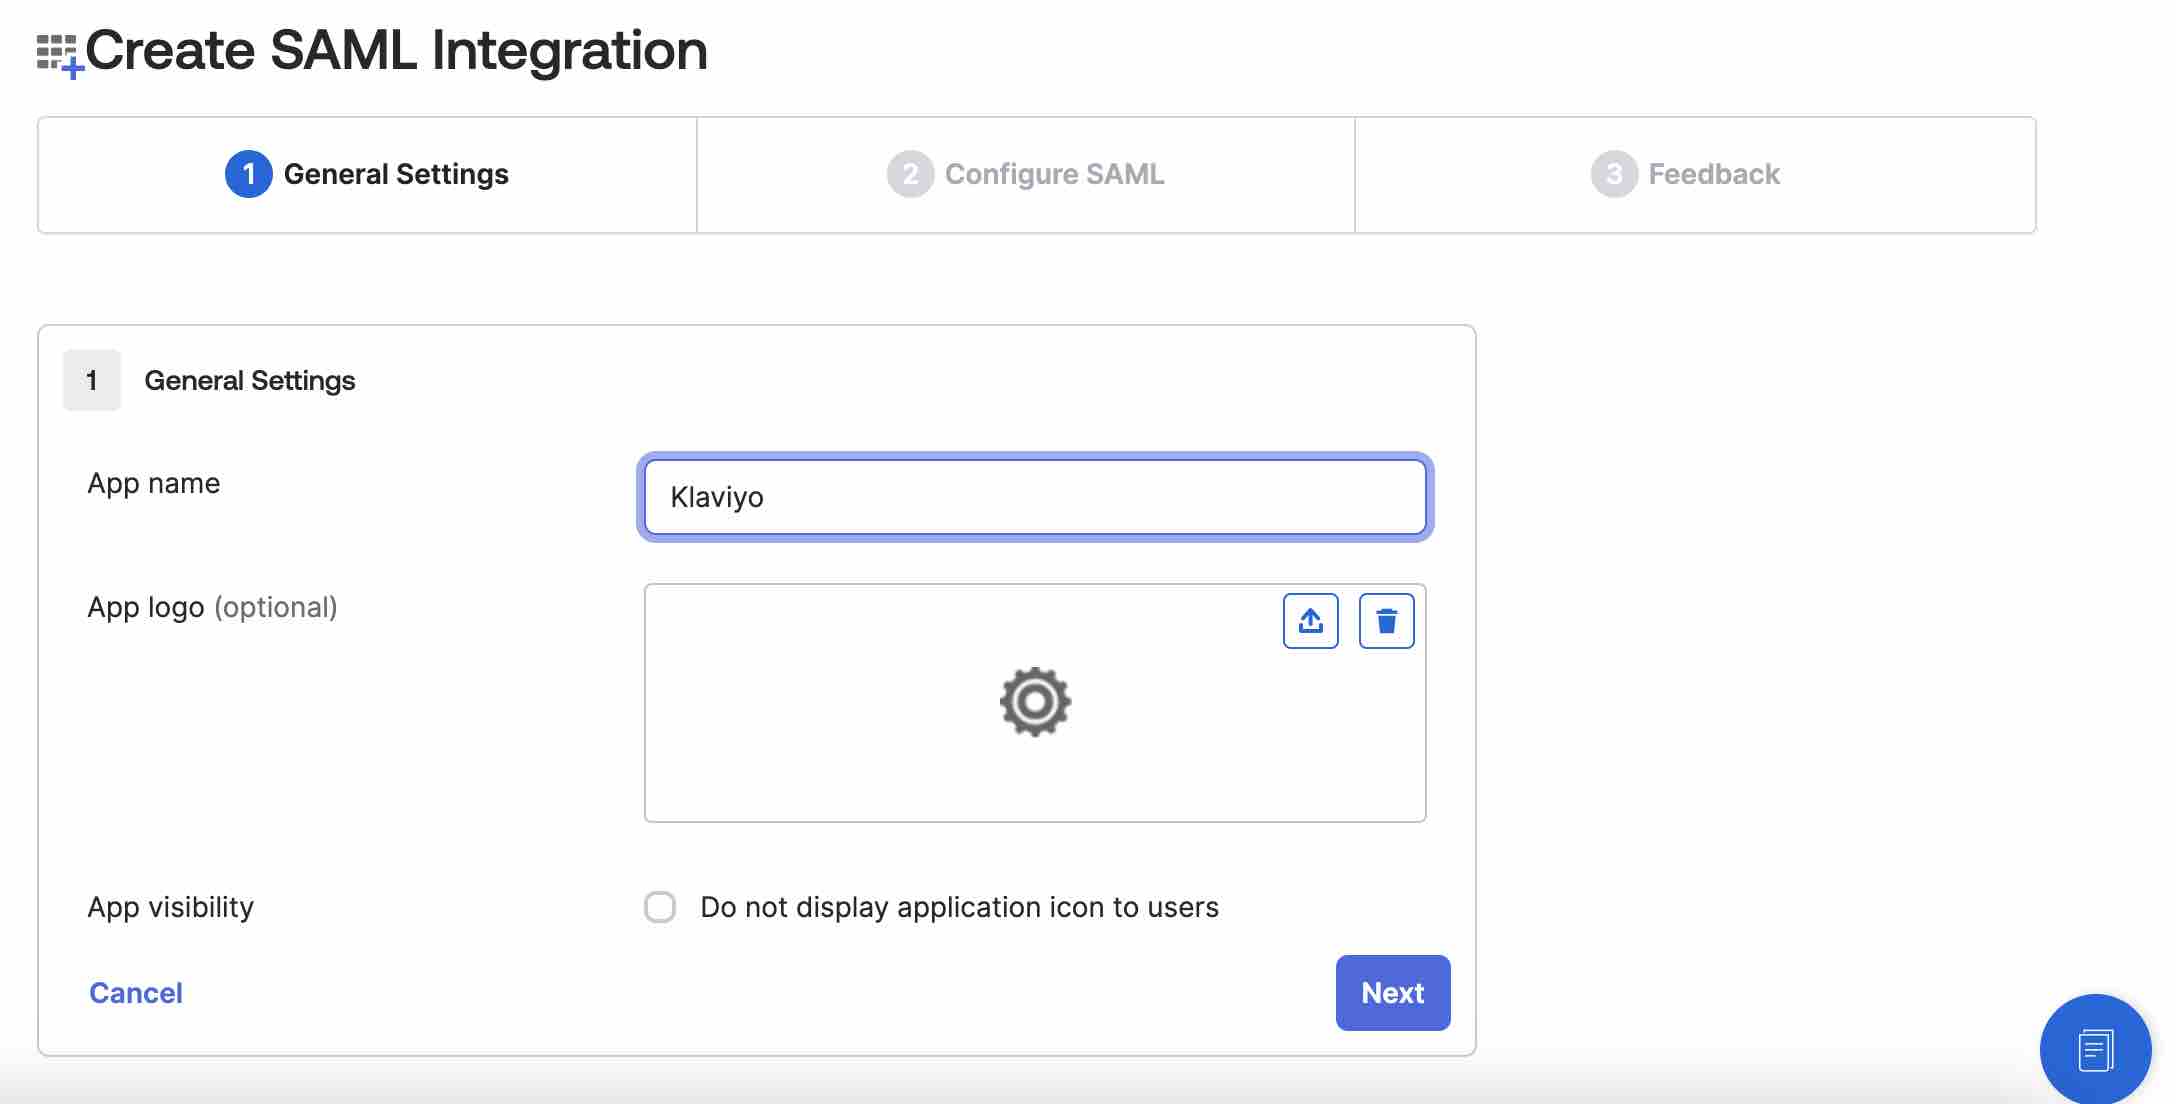Click the settings gear icon in logo area
The height and width of the screenshot is (1104, 2176).
coord(1035,701)
